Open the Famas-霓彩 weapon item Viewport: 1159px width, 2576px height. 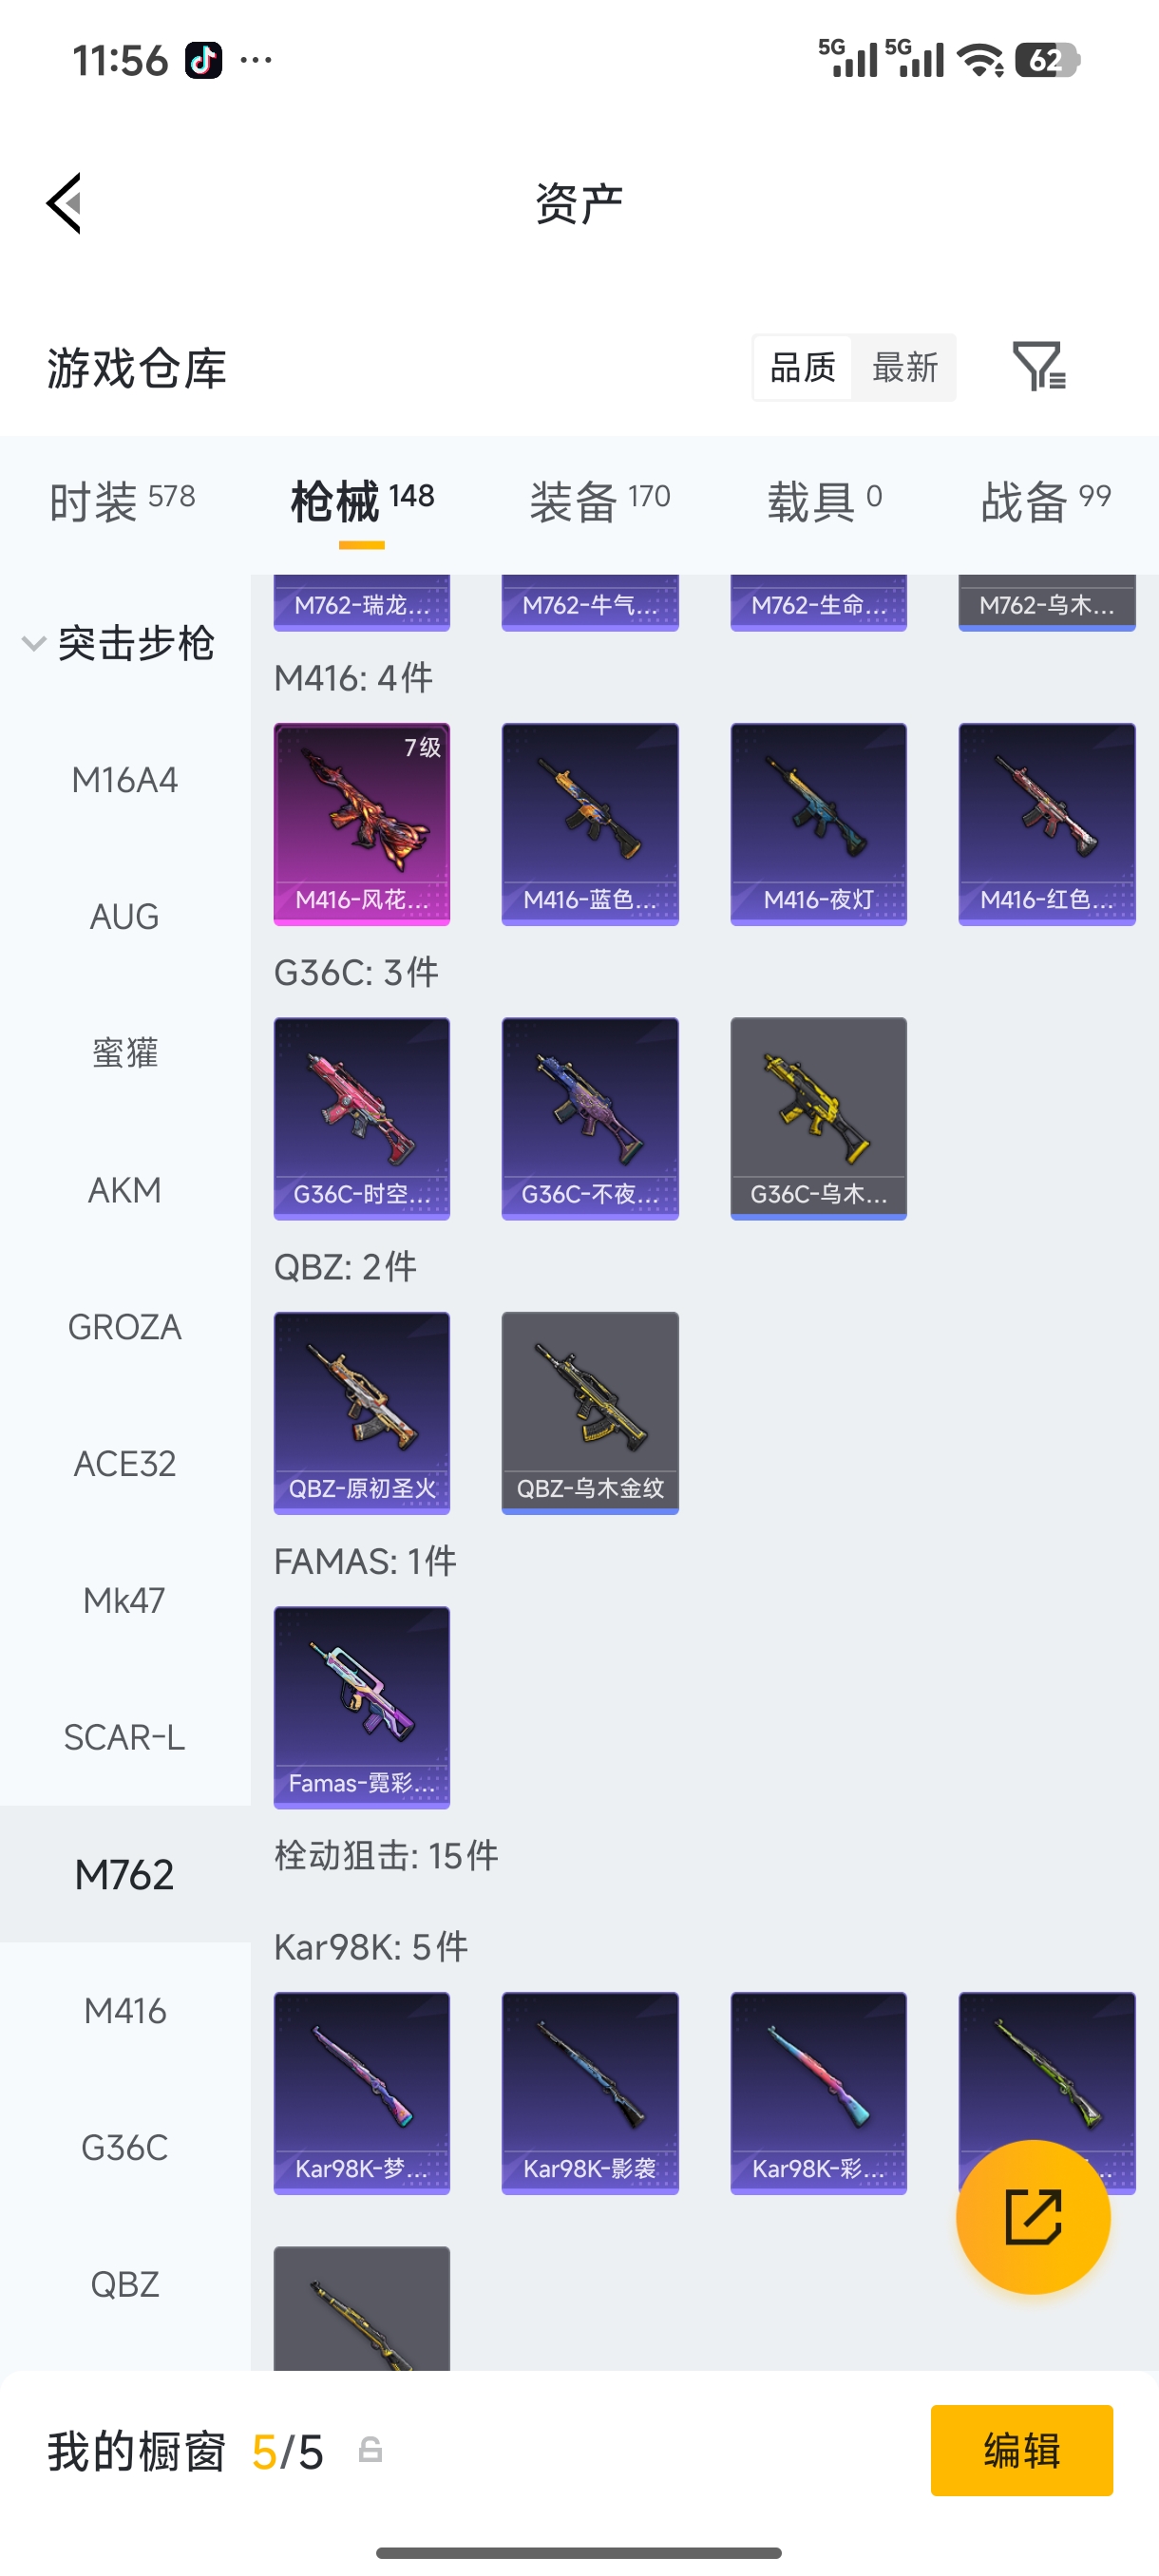(x=362, y=1707)
